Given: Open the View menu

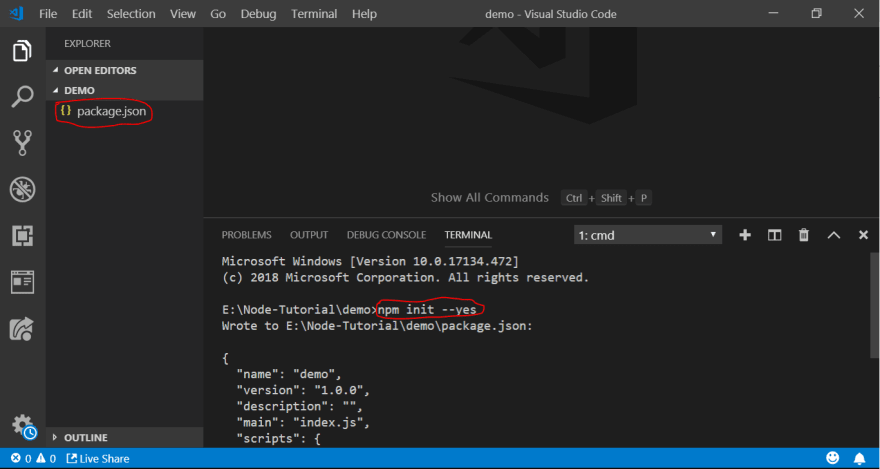Looking at the screenshot, I should coord(183,13).
